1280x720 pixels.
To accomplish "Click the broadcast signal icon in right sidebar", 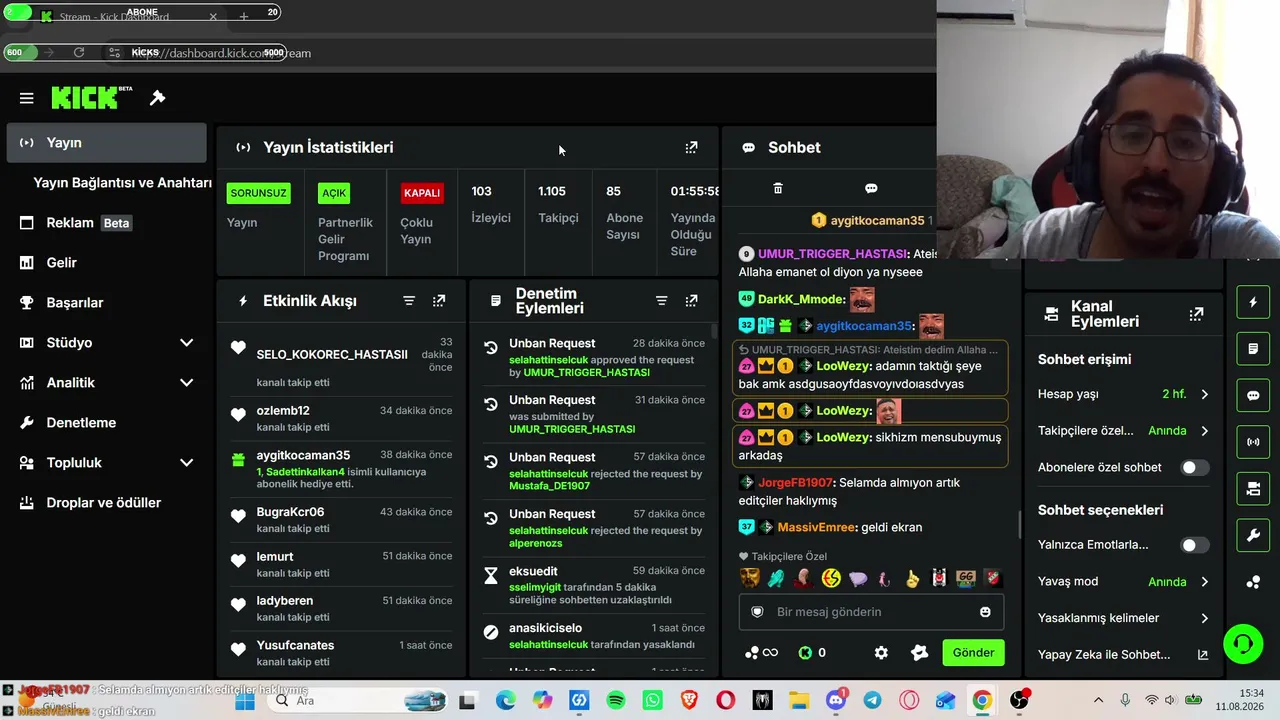I will click(x=1253, y=442).
